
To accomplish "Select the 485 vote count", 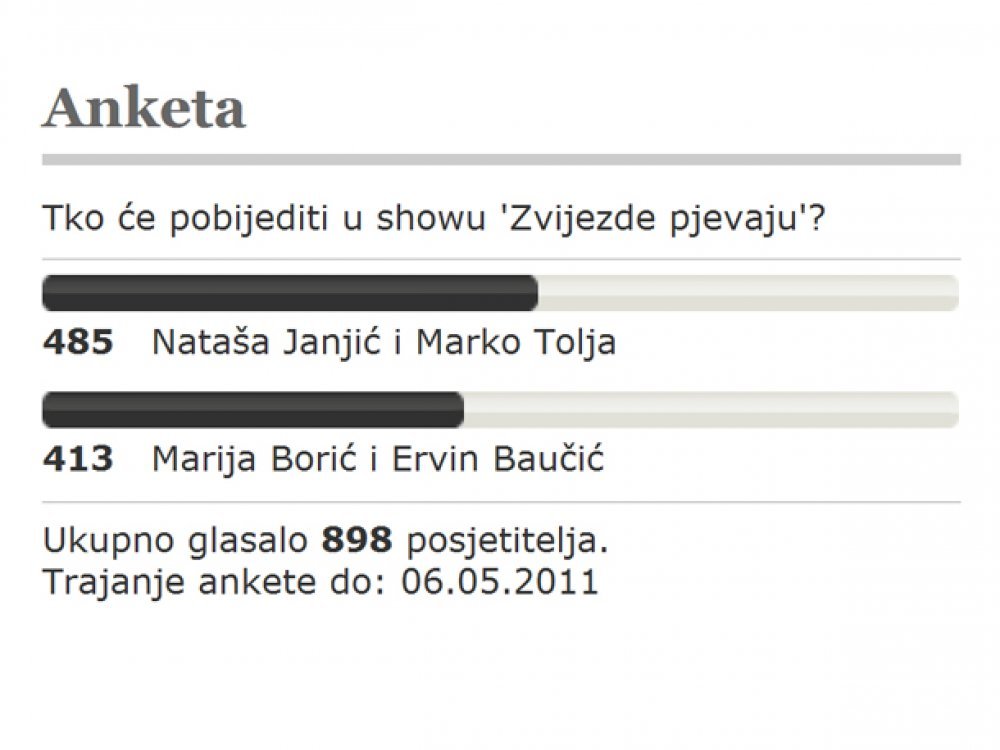I will tap(78, 341).
